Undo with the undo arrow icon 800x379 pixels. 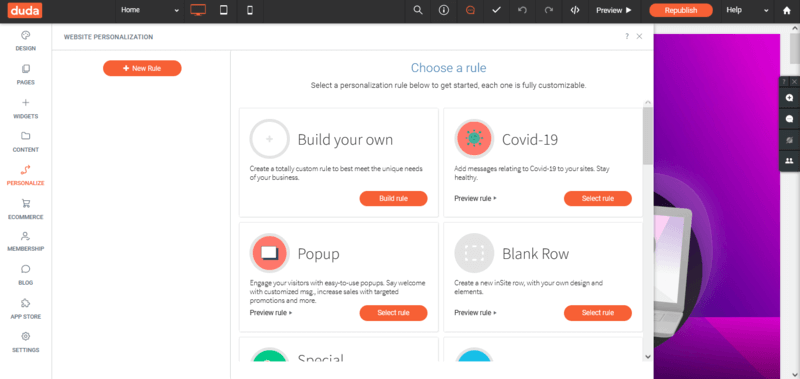pyautogui.click(x=522, y=10)
